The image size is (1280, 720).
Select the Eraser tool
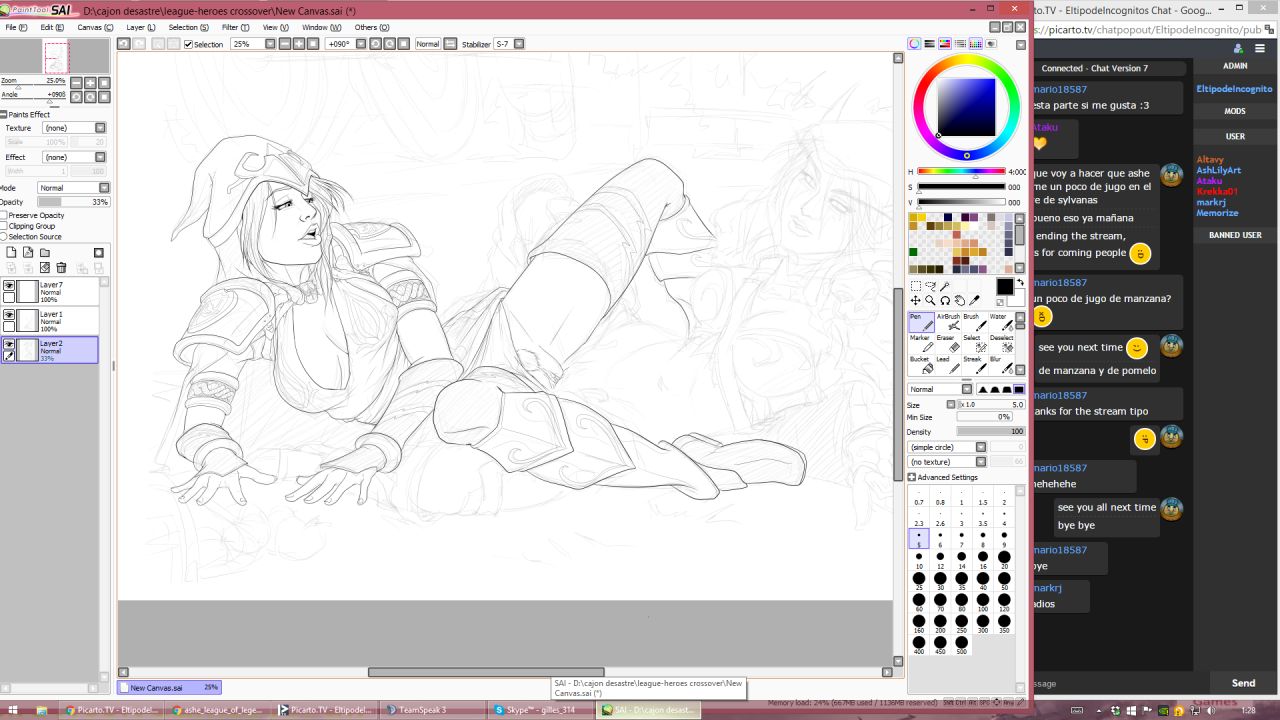(x=948, y=344)
